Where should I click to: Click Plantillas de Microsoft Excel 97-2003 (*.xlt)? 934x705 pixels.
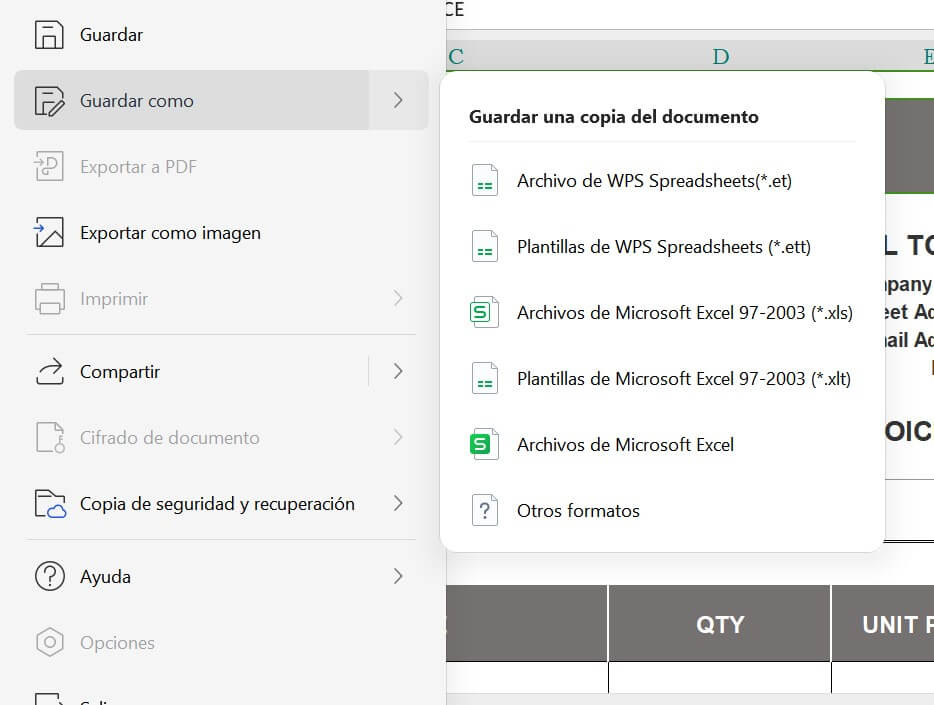(x=683, y=378)
